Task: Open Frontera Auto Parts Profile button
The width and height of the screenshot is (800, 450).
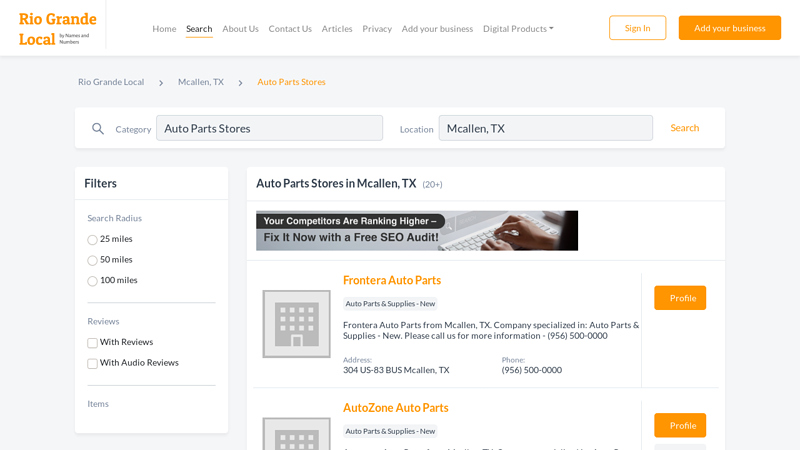Action: (x=680, y=298)
